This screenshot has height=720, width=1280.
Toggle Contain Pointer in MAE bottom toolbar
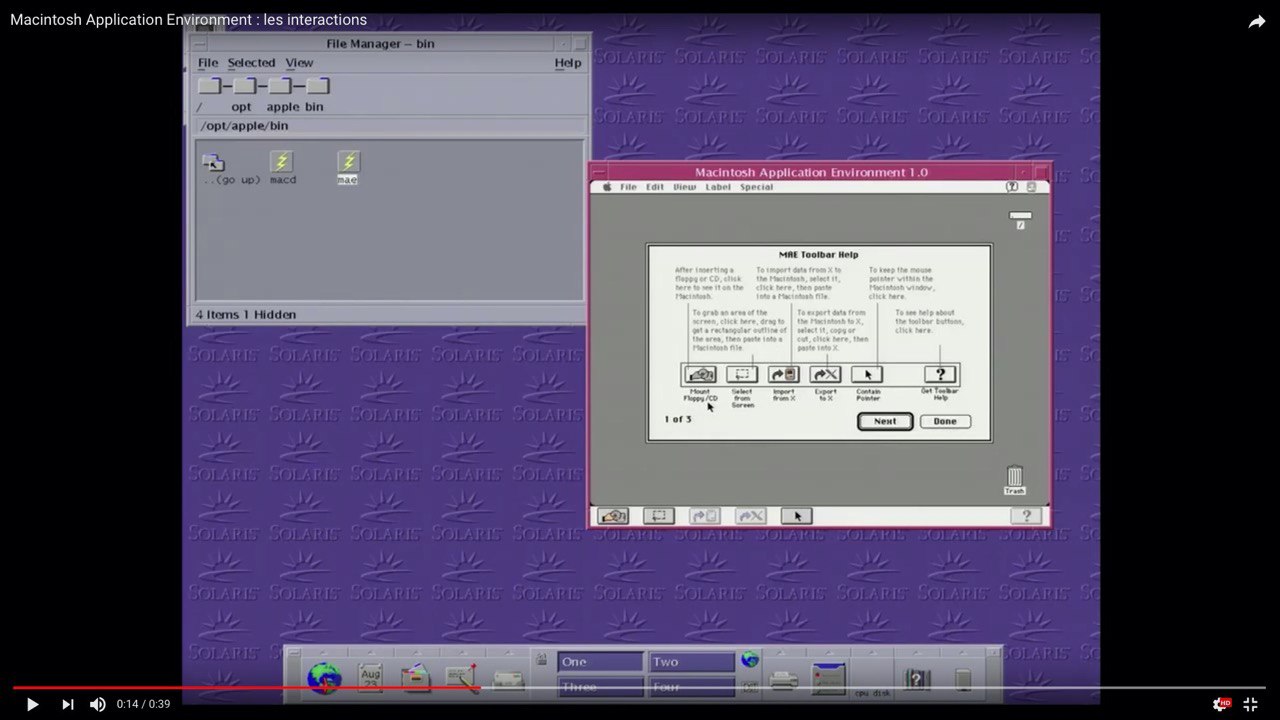(796, 516)
